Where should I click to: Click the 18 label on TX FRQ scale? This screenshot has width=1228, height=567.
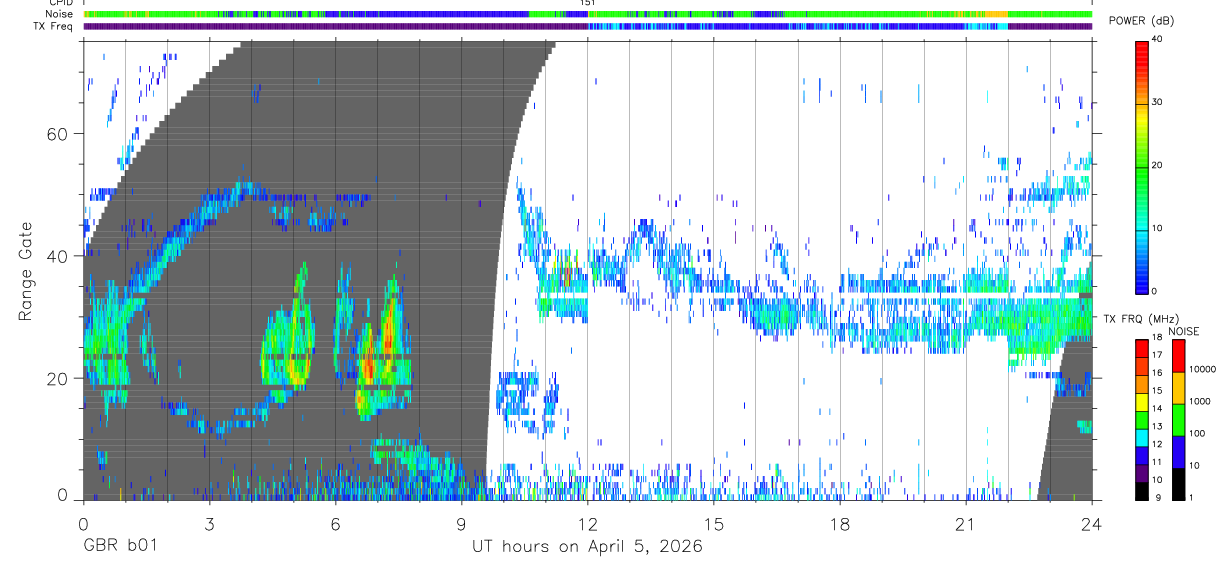1157,338
